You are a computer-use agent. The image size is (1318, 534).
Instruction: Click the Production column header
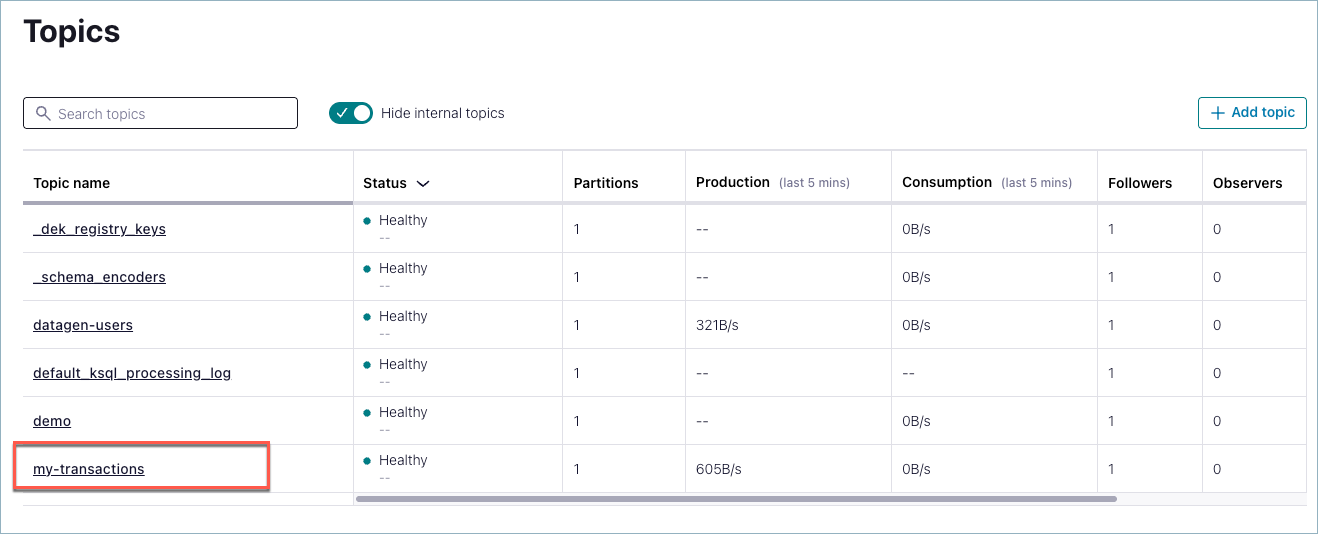click(733, 182)
